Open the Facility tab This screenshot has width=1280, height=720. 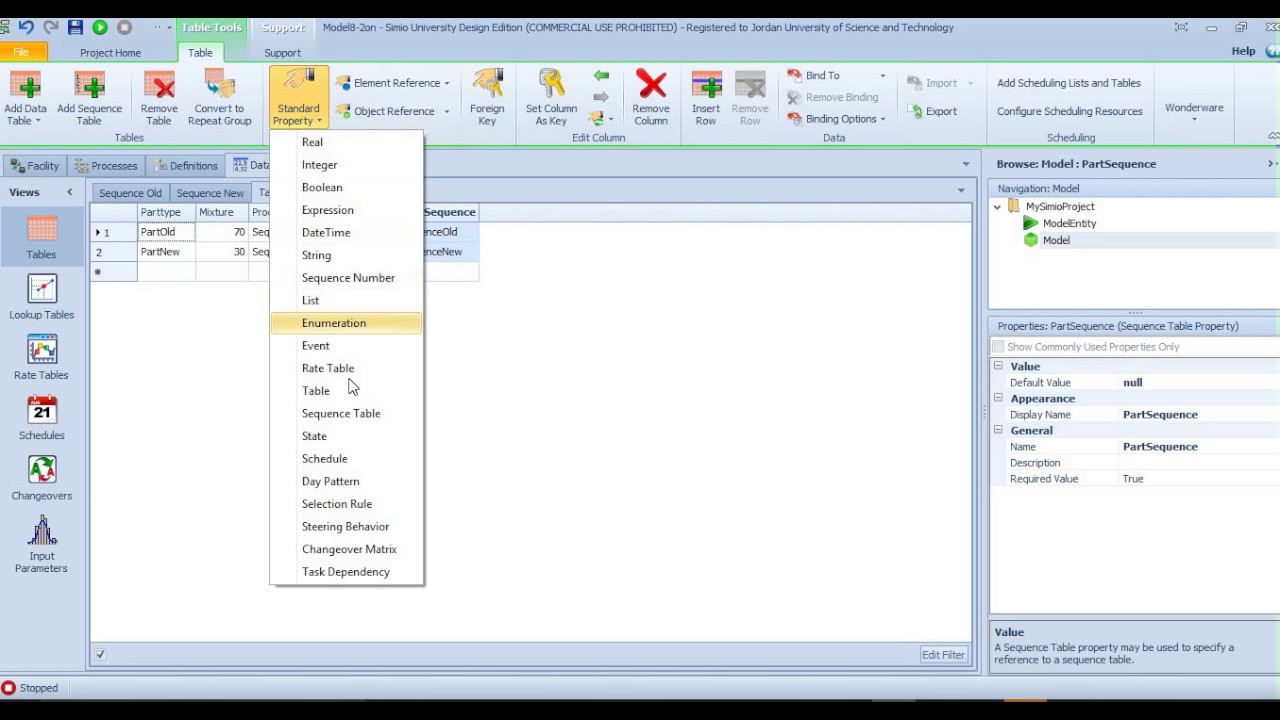point(35,166)
